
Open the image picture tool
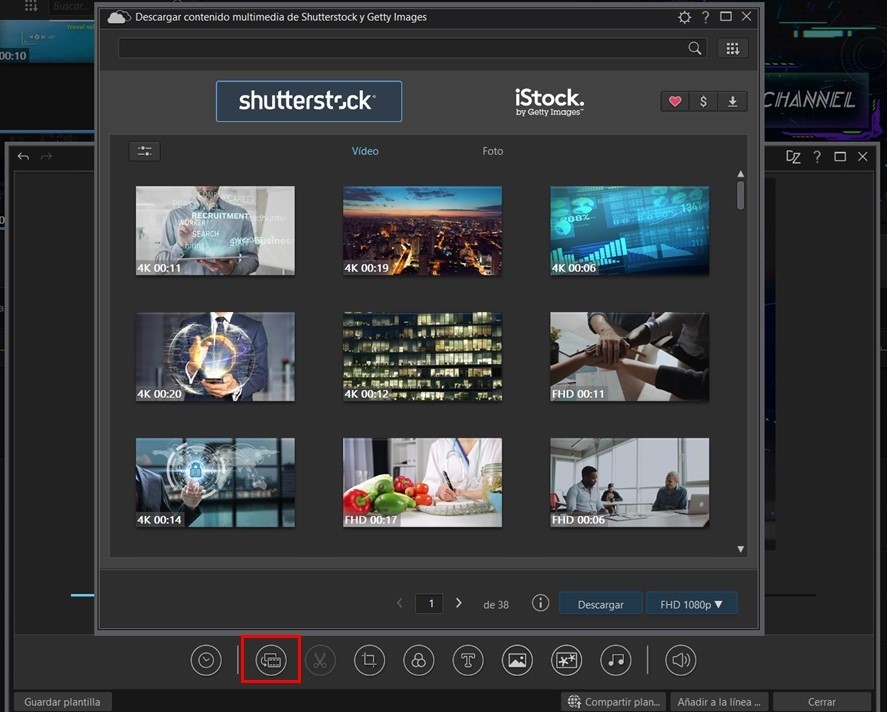517,660
